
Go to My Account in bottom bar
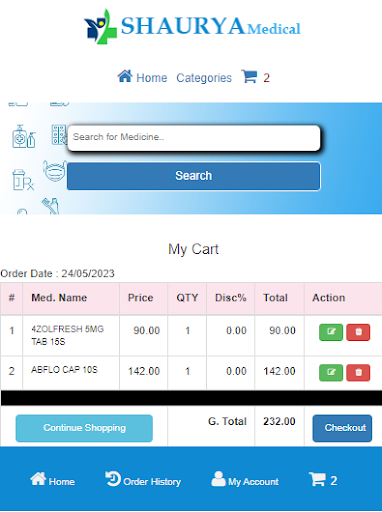(x=245, y=480)
